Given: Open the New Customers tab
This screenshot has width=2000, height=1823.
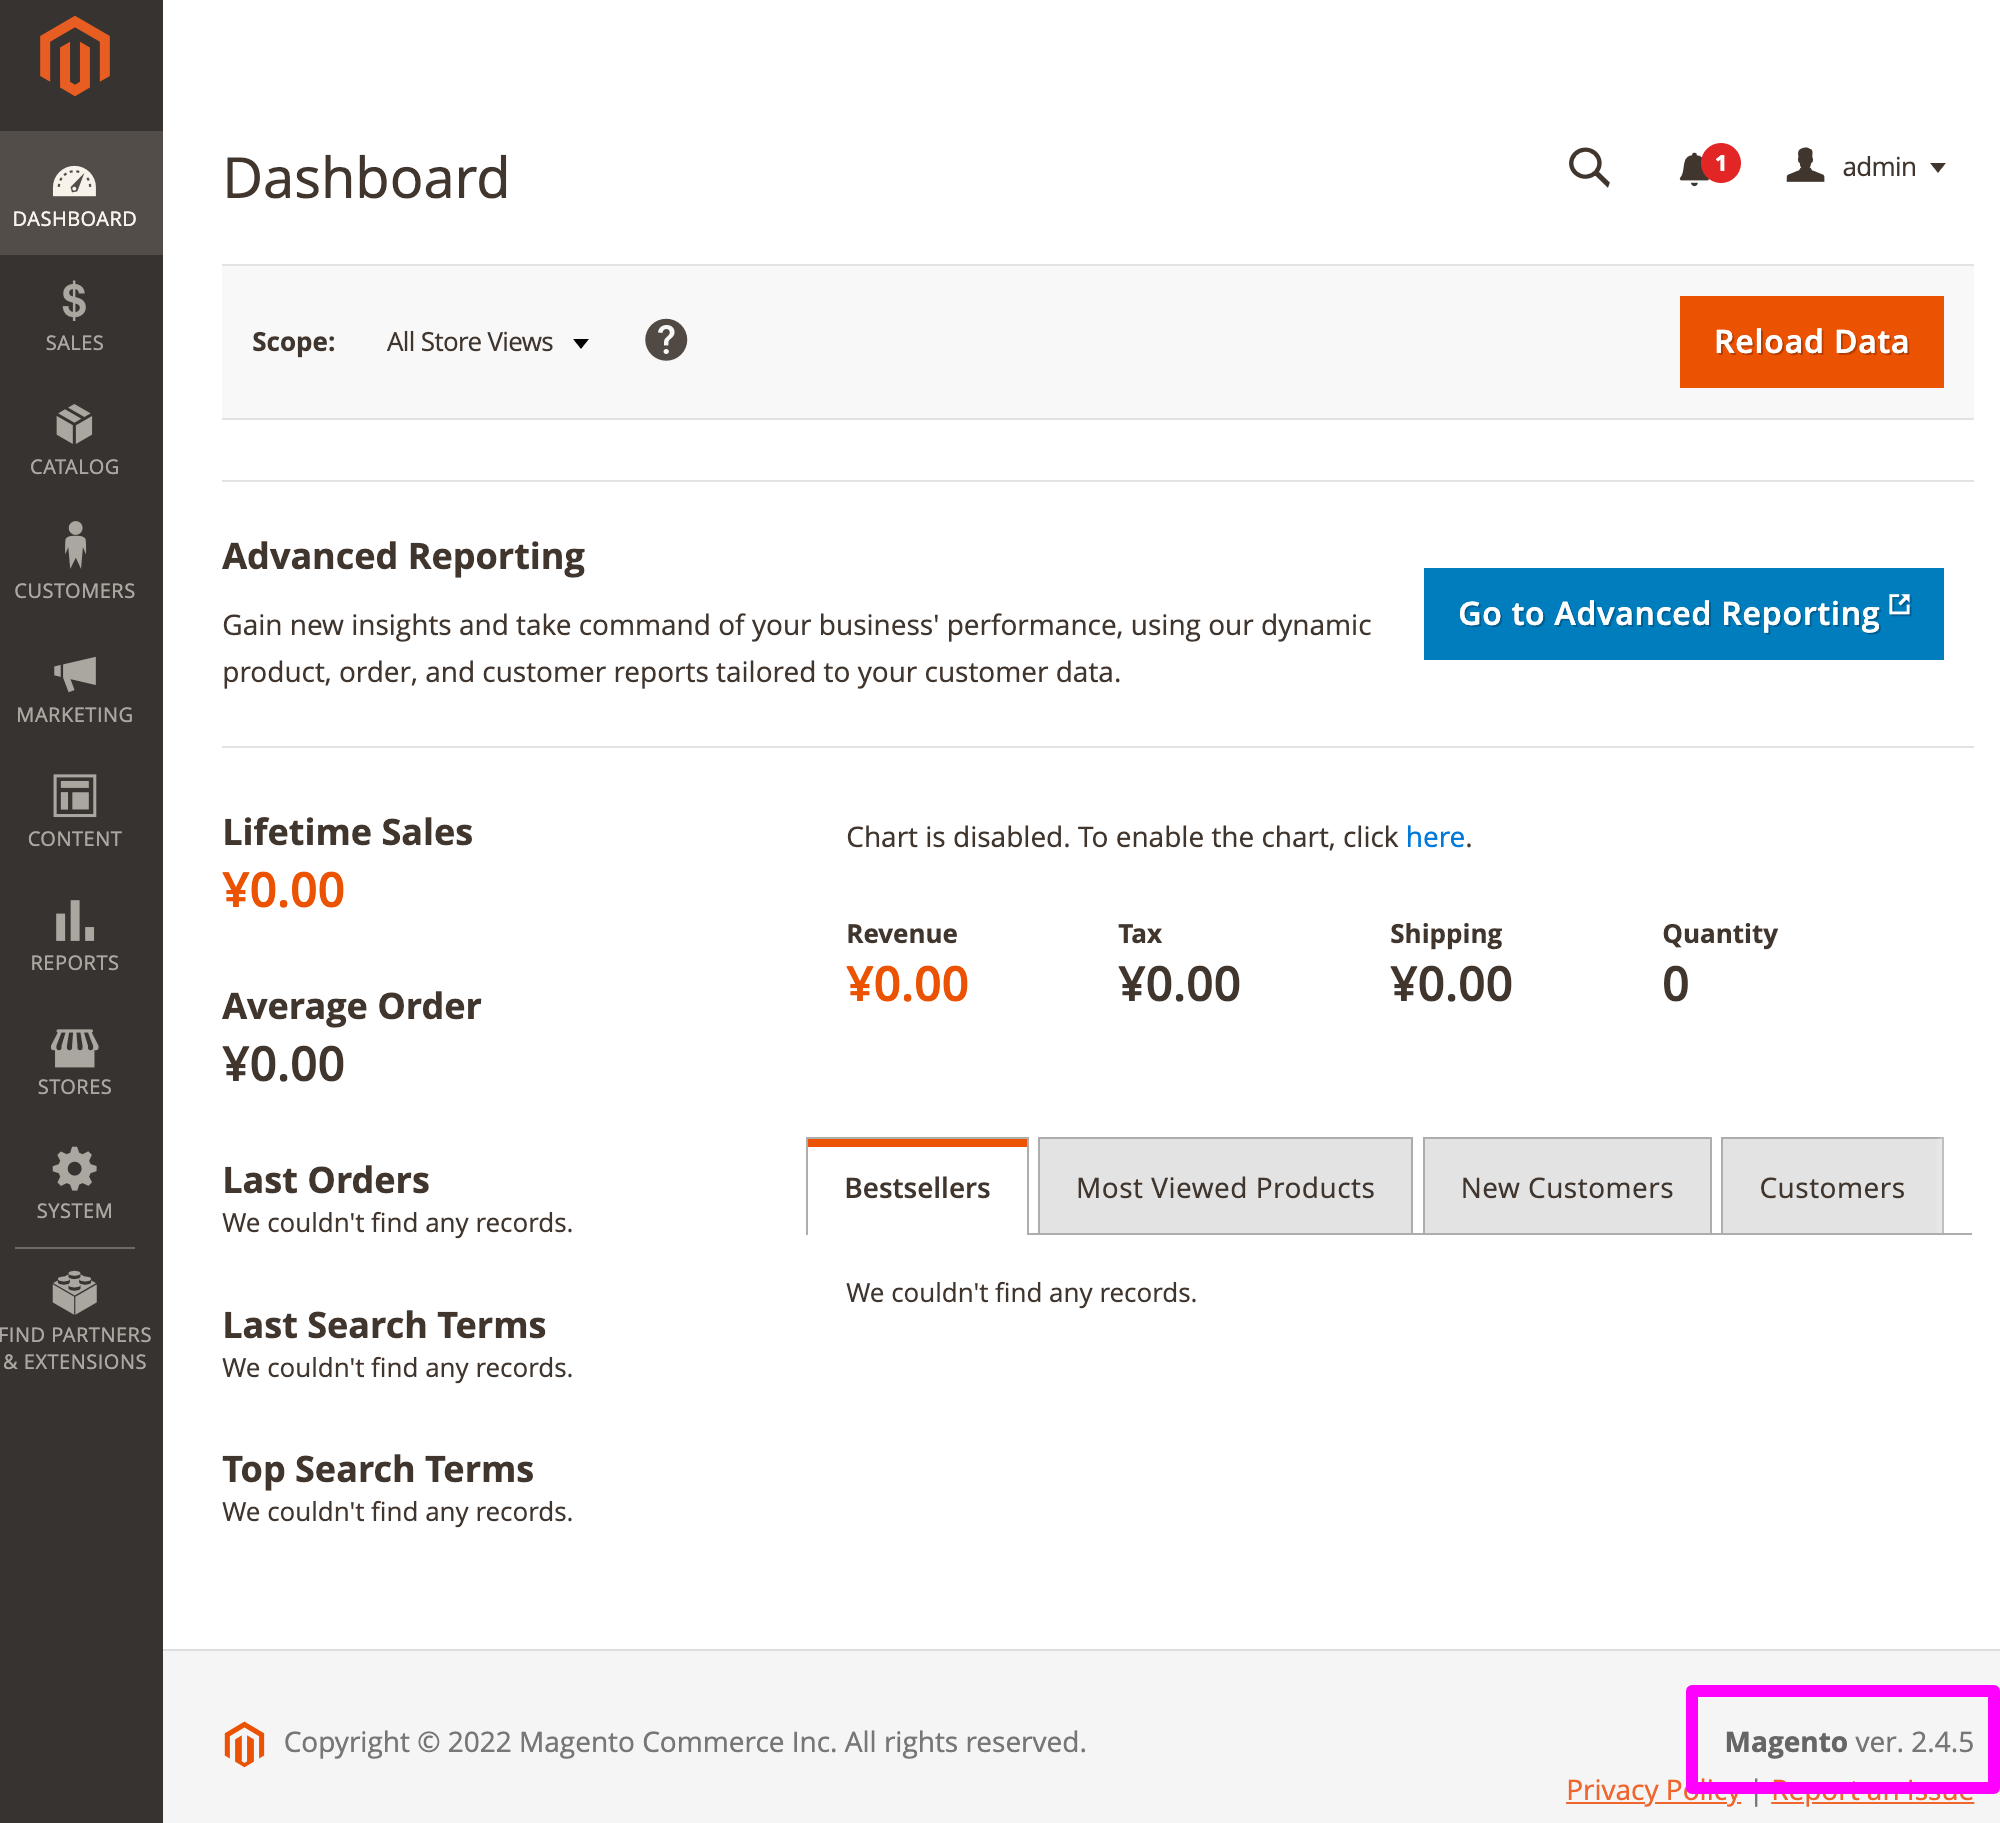Looking at the screenshot, I should [x=1566, y=1187].
